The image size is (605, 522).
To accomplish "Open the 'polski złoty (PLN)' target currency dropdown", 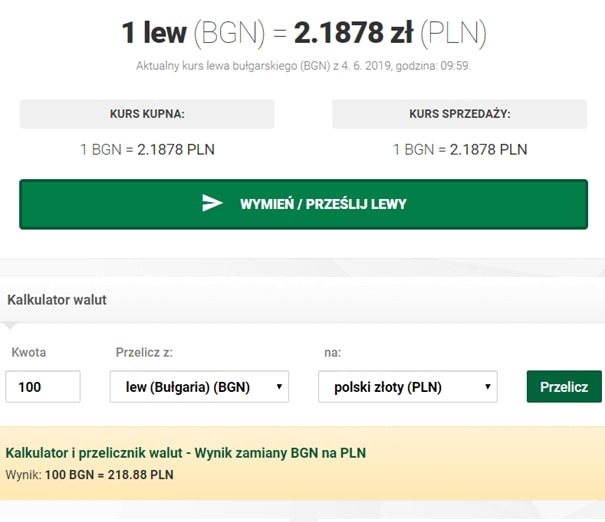I will point(407,387).
